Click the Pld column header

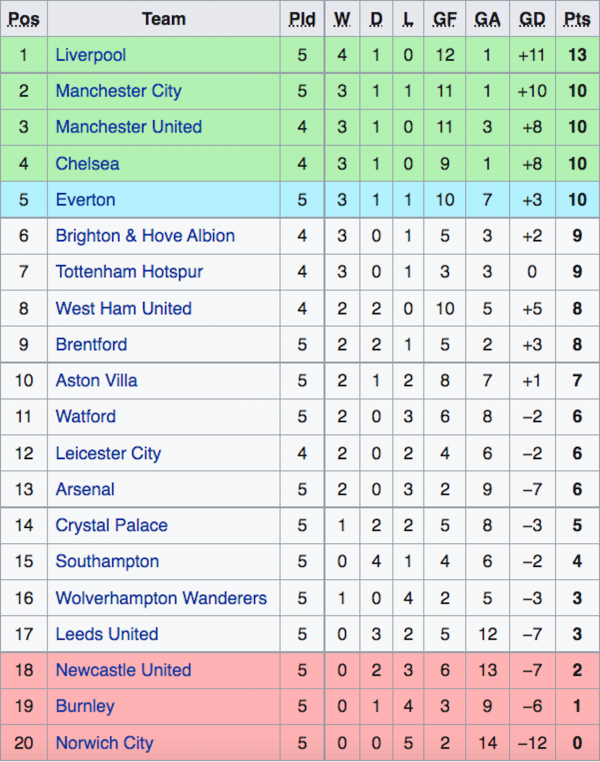[302, 19]
